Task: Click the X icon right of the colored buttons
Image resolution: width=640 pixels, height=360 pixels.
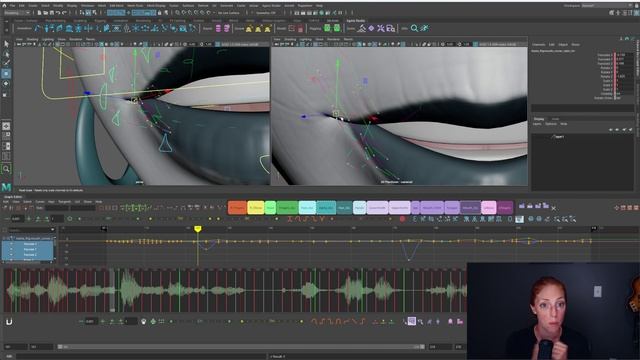Action: [553, 208]
